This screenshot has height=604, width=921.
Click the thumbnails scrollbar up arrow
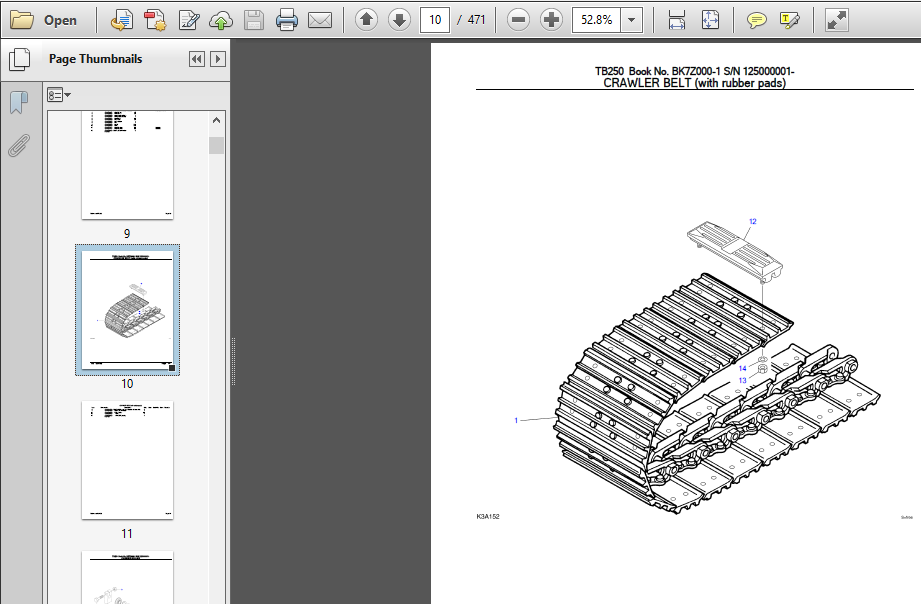pos(216,120)
